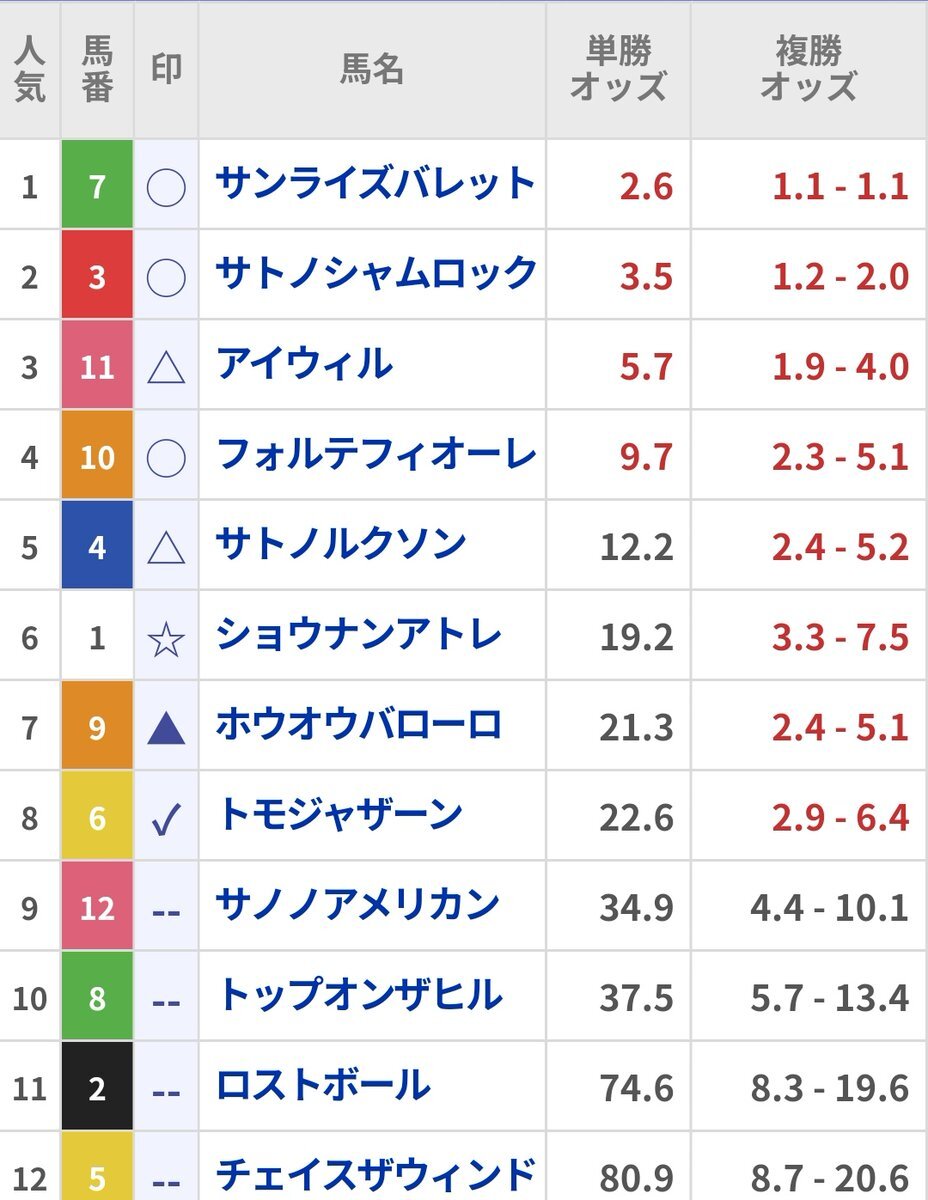
Task: Open horse page サンライズバレット
Action: coord(376,184)
